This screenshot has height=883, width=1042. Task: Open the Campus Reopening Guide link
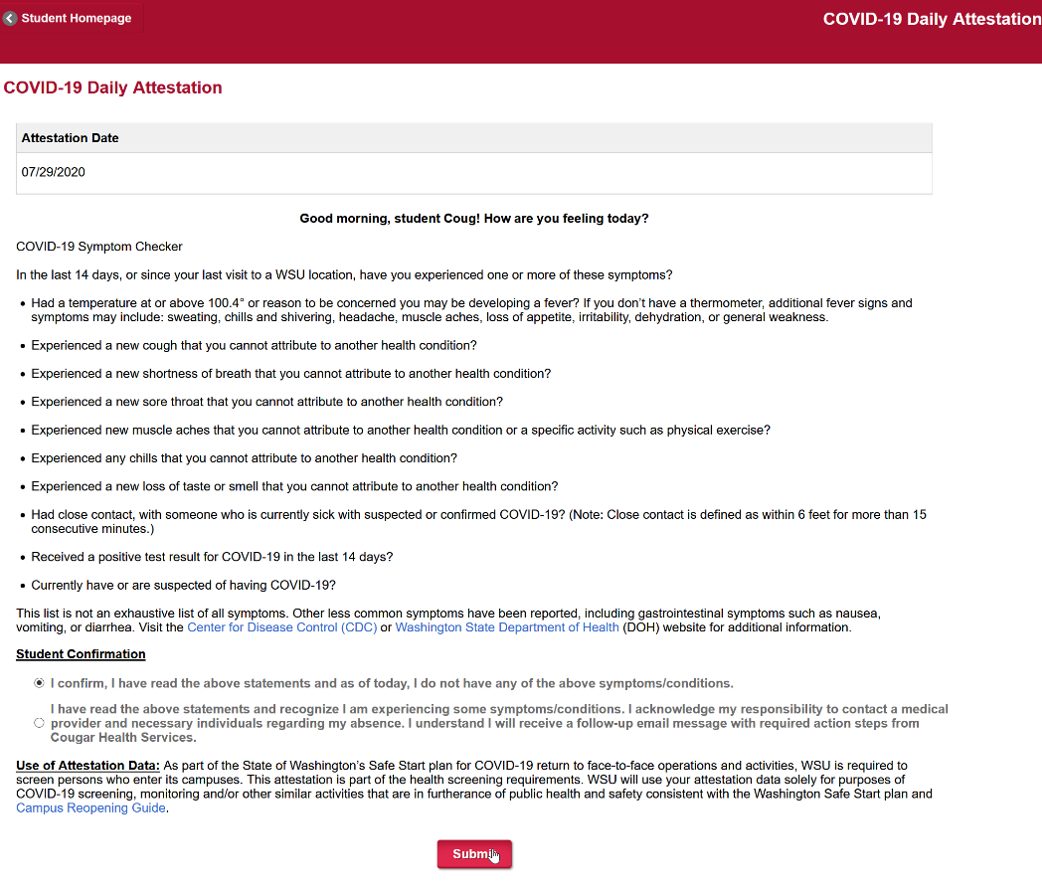click(x=91, y=808)
